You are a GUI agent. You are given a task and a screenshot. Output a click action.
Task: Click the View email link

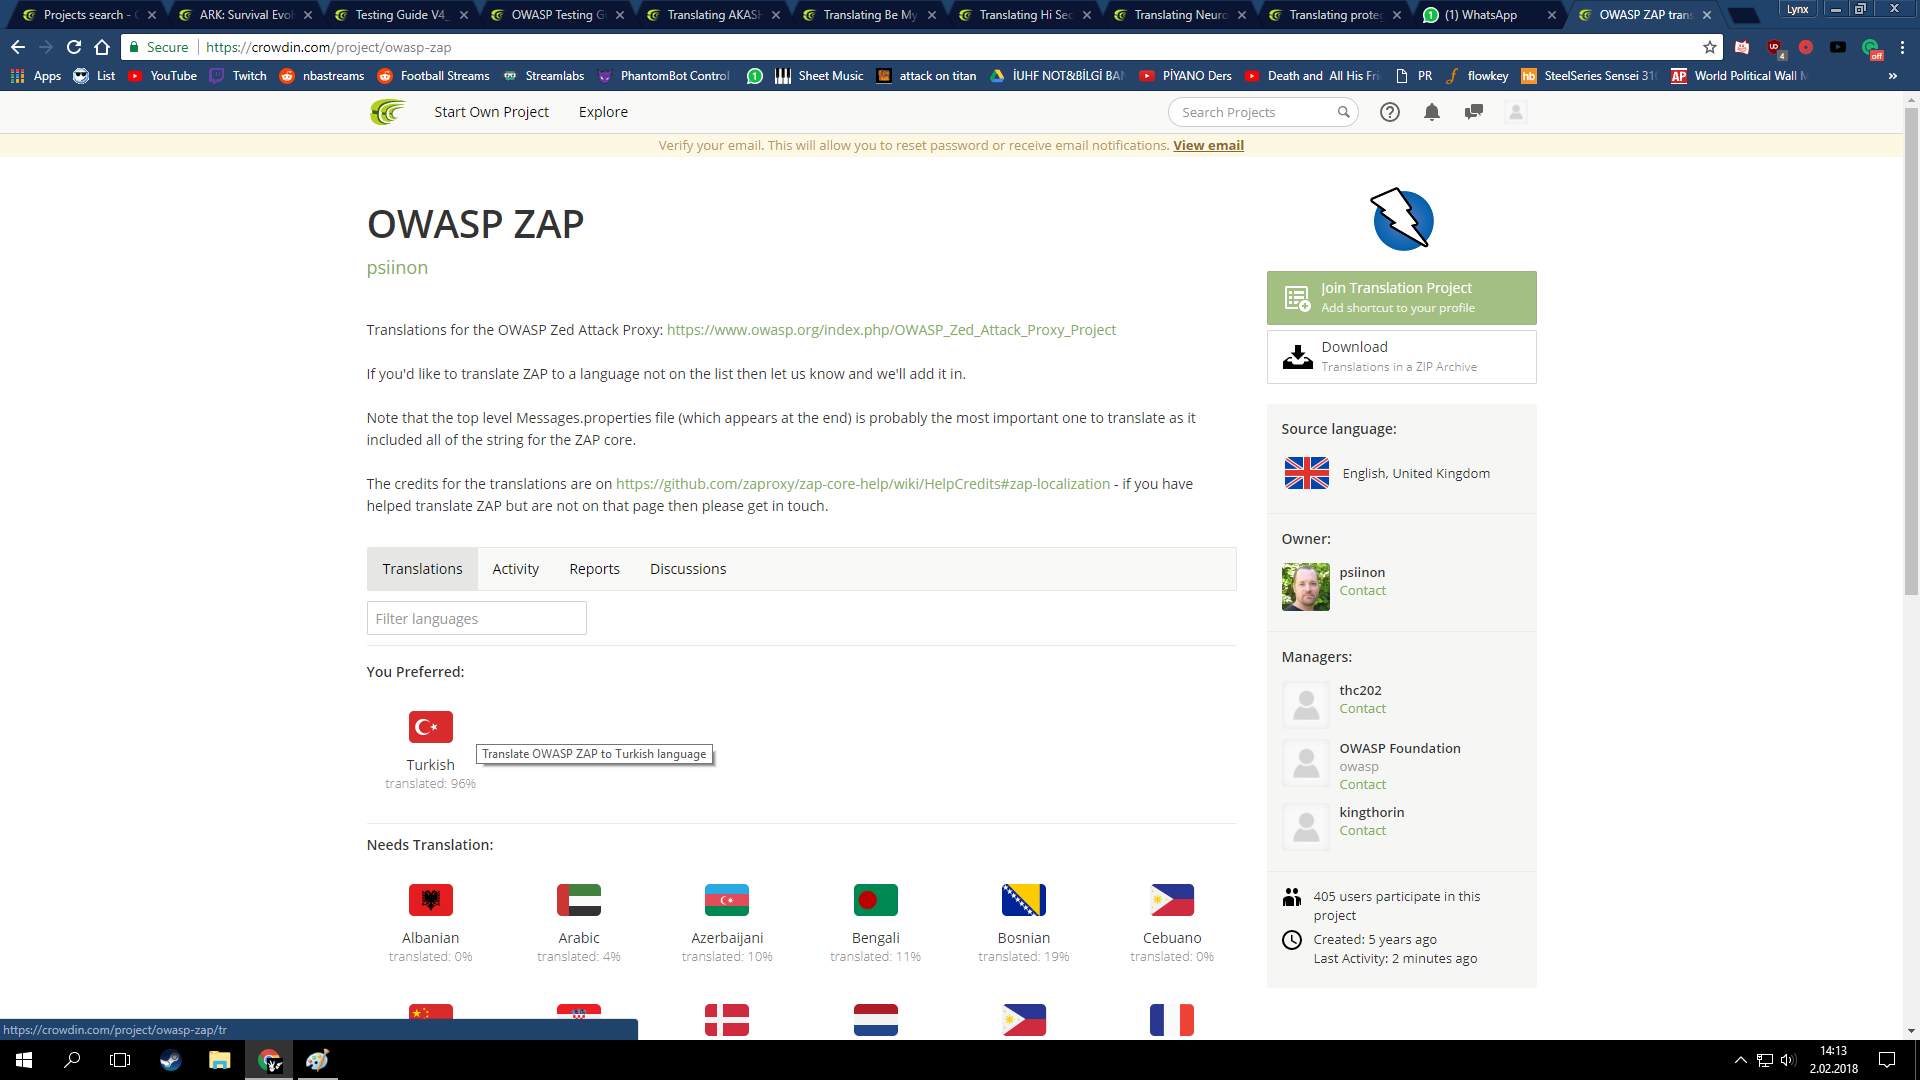click(1208, 145)
